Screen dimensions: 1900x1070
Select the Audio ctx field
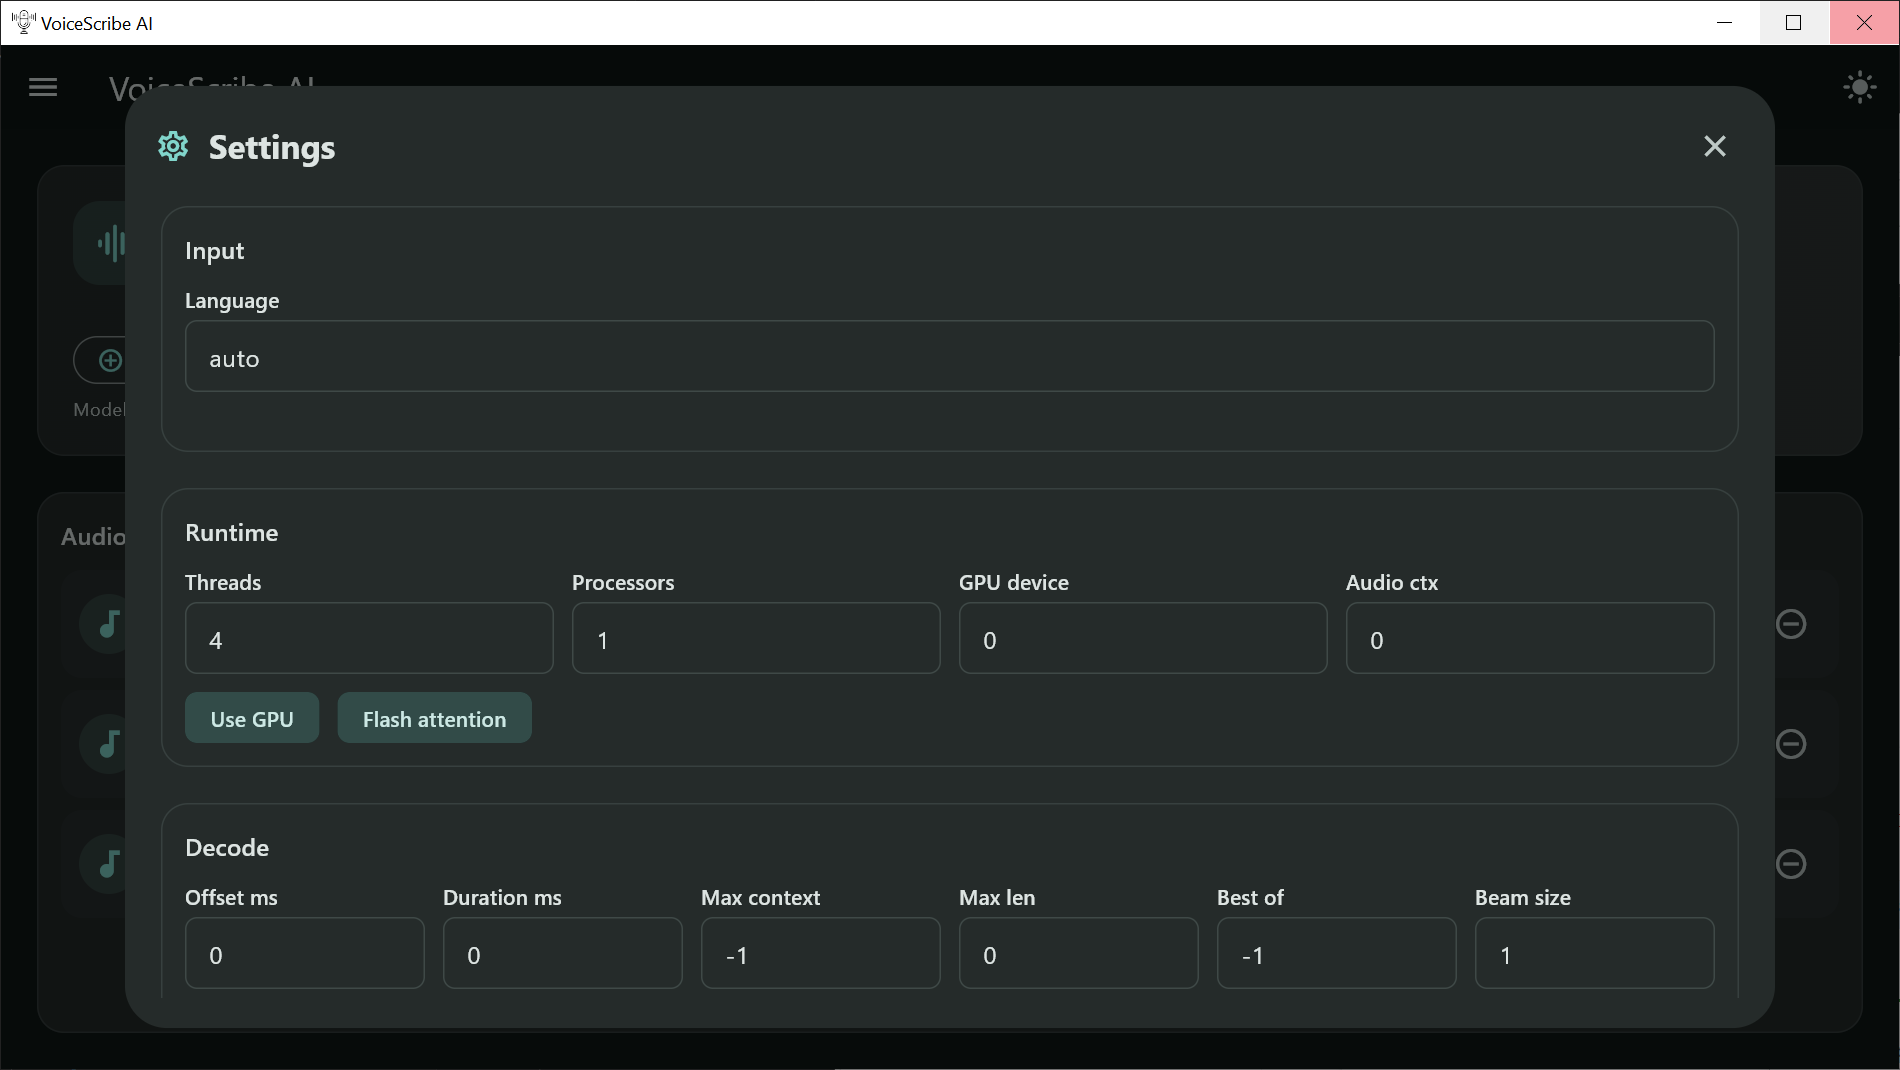(x=1530, y=638)
